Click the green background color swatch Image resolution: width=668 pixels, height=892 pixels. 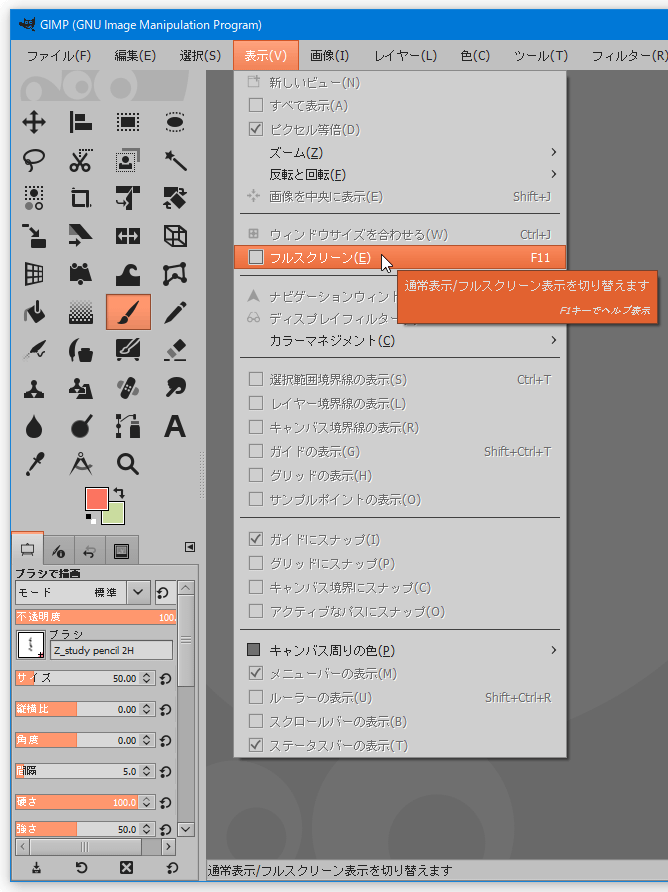[116, 515]
